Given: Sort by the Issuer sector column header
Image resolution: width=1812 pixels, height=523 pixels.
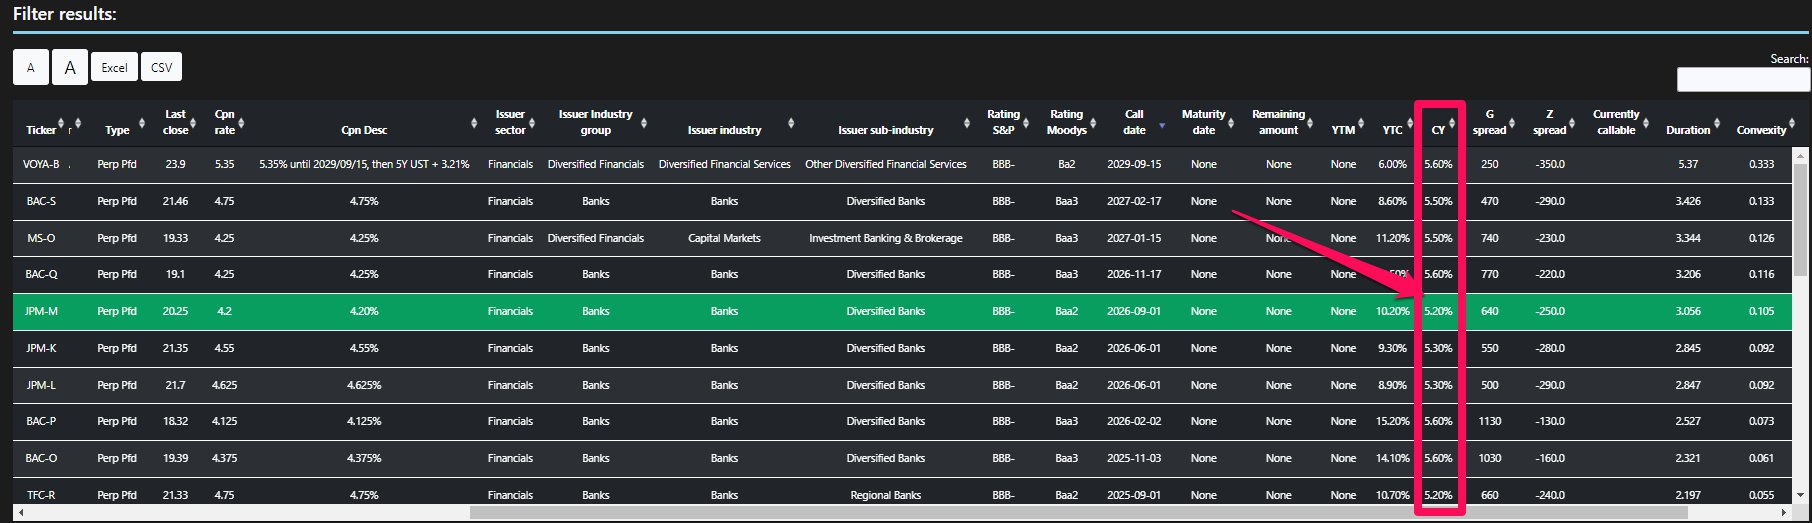Looking at the screenshot, I should (510, 122).
